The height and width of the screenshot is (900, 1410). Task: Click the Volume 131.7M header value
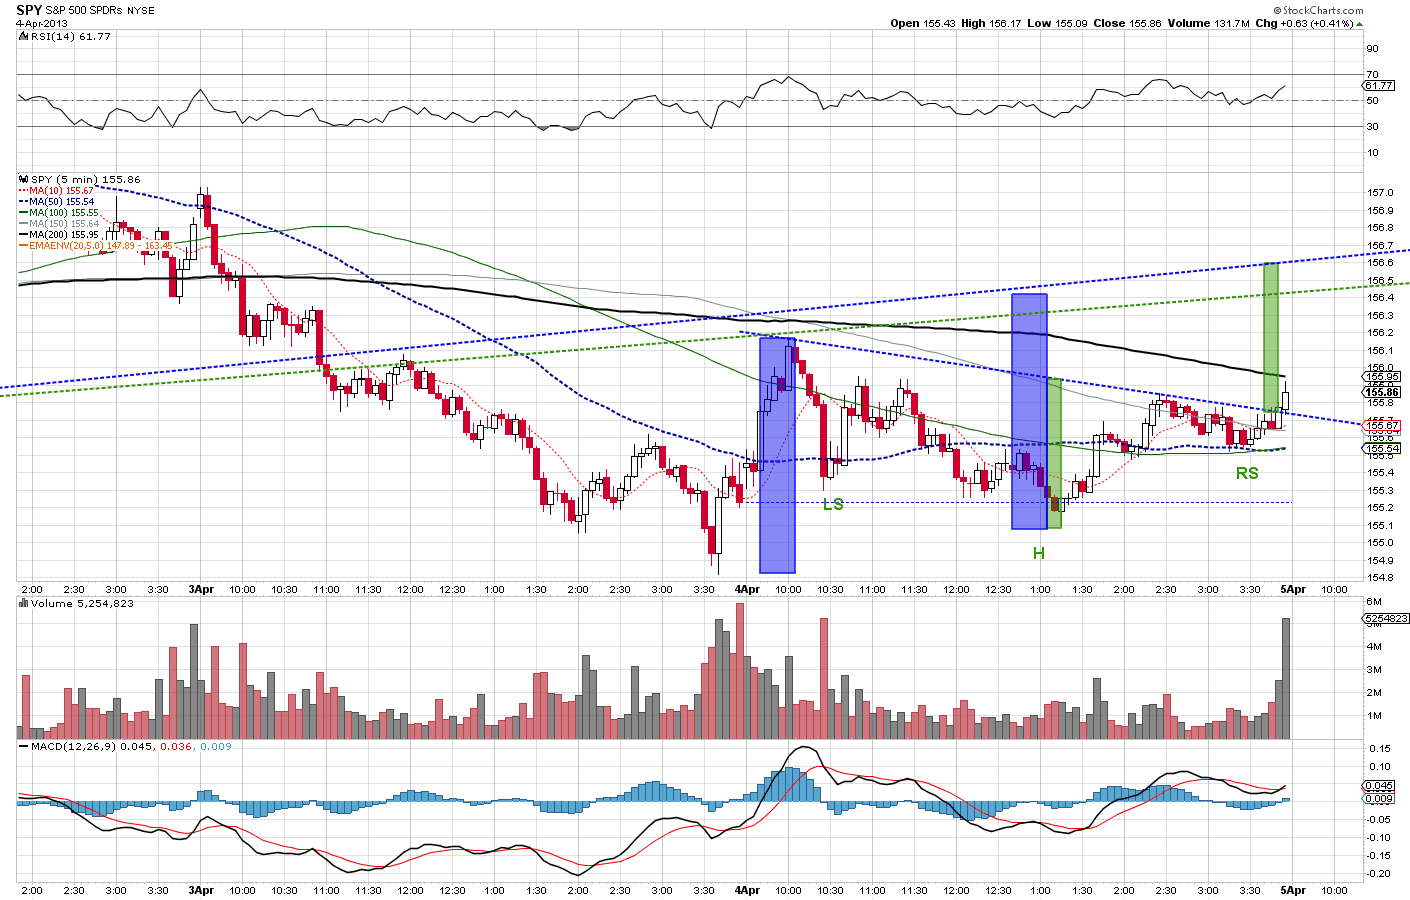(1209, 23)
